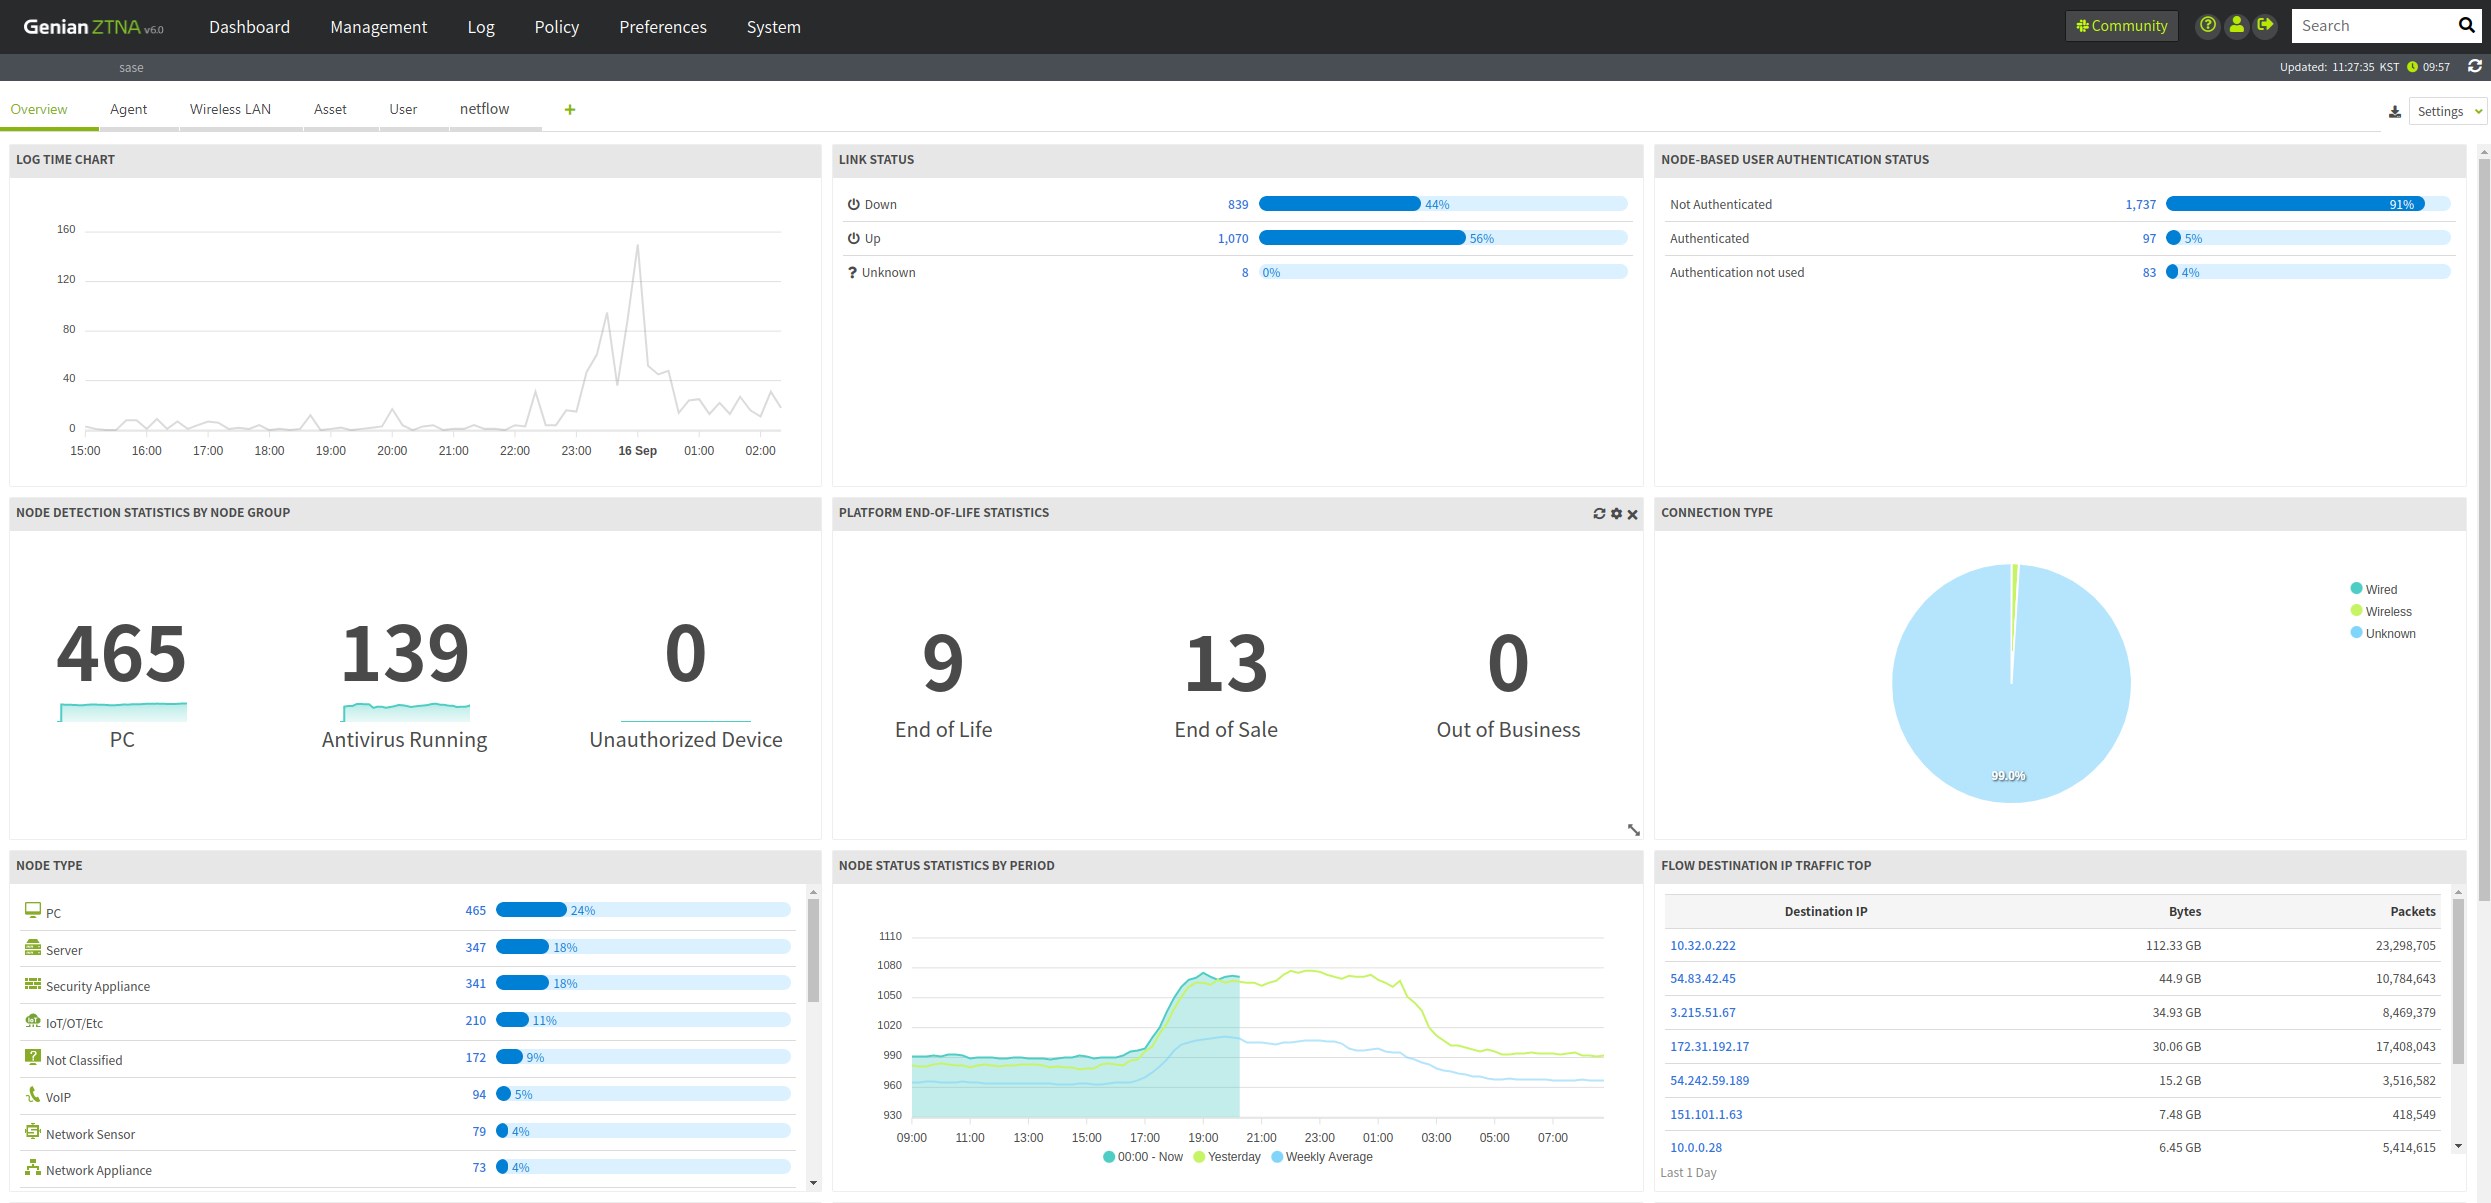This screenshot has height=1203, width=2491.
Task: Switch to the netflow tab
Action: pyautogui.click(x=484, y=109)
